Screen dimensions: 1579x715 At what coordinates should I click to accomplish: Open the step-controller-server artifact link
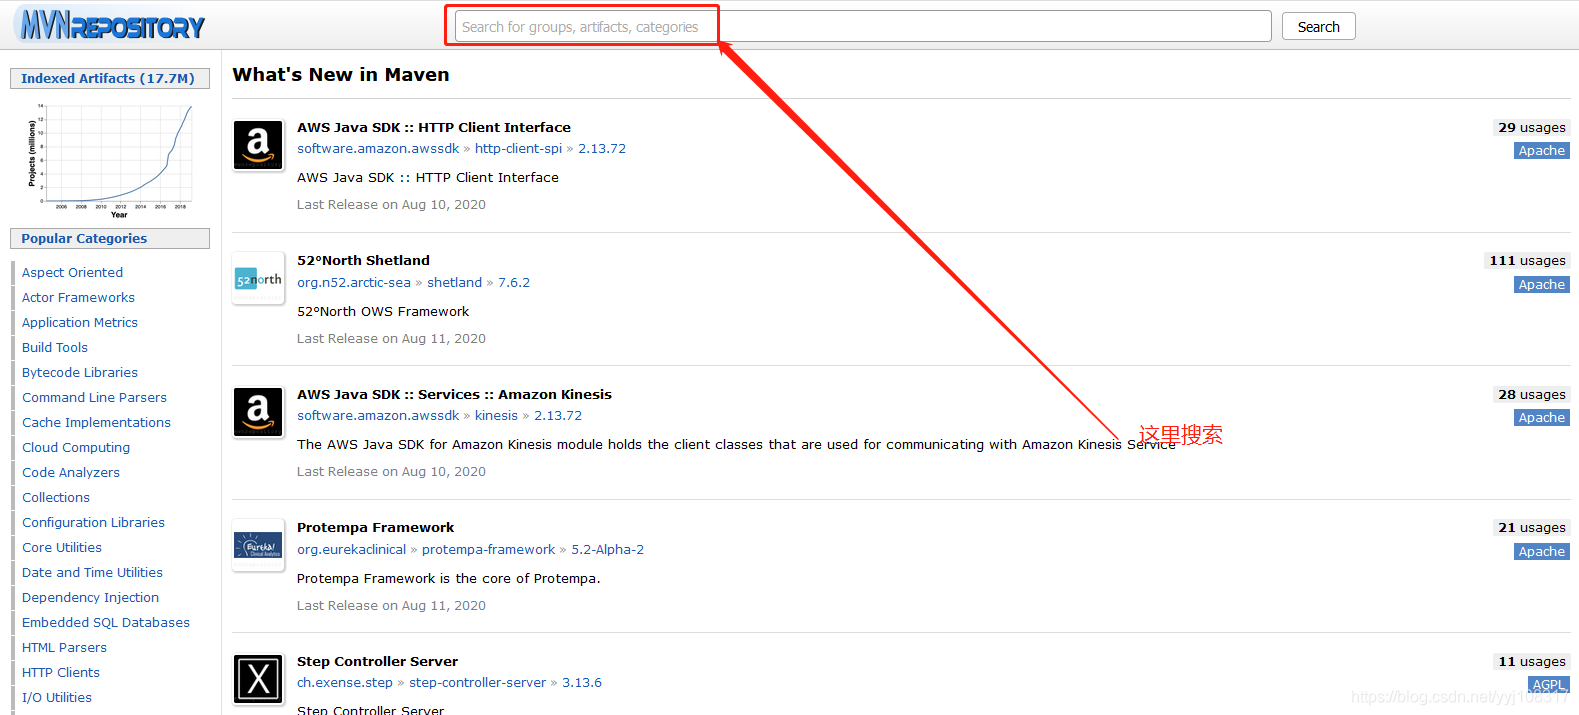[477, 682]
